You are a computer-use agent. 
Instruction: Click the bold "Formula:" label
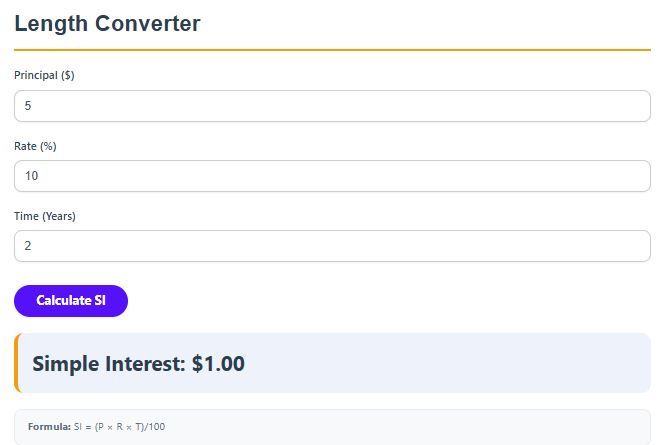[x=49, y=427]
